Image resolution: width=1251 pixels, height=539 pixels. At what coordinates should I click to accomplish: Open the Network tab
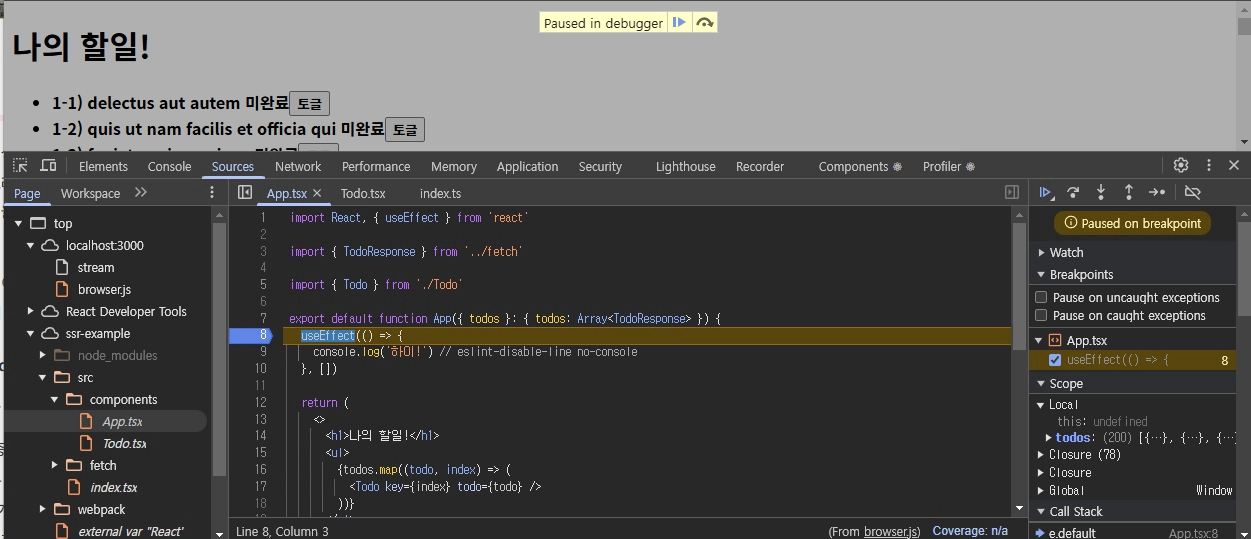point(298,166)
